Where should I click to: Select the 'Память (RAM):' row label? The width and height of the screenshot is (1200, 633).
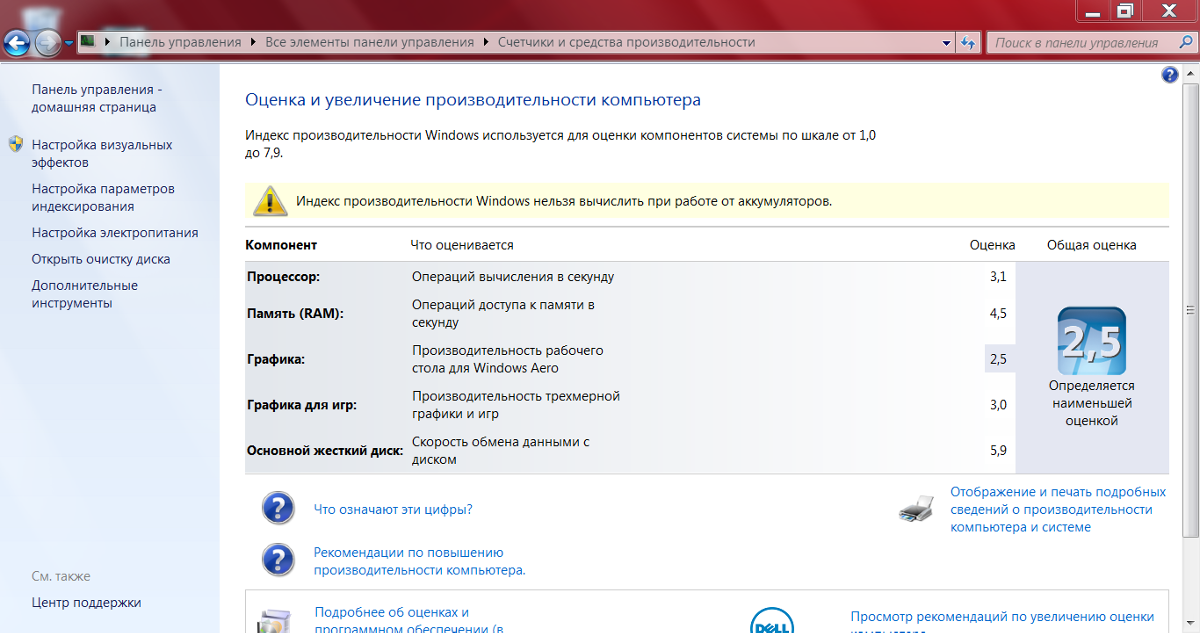tap(295, 313)
